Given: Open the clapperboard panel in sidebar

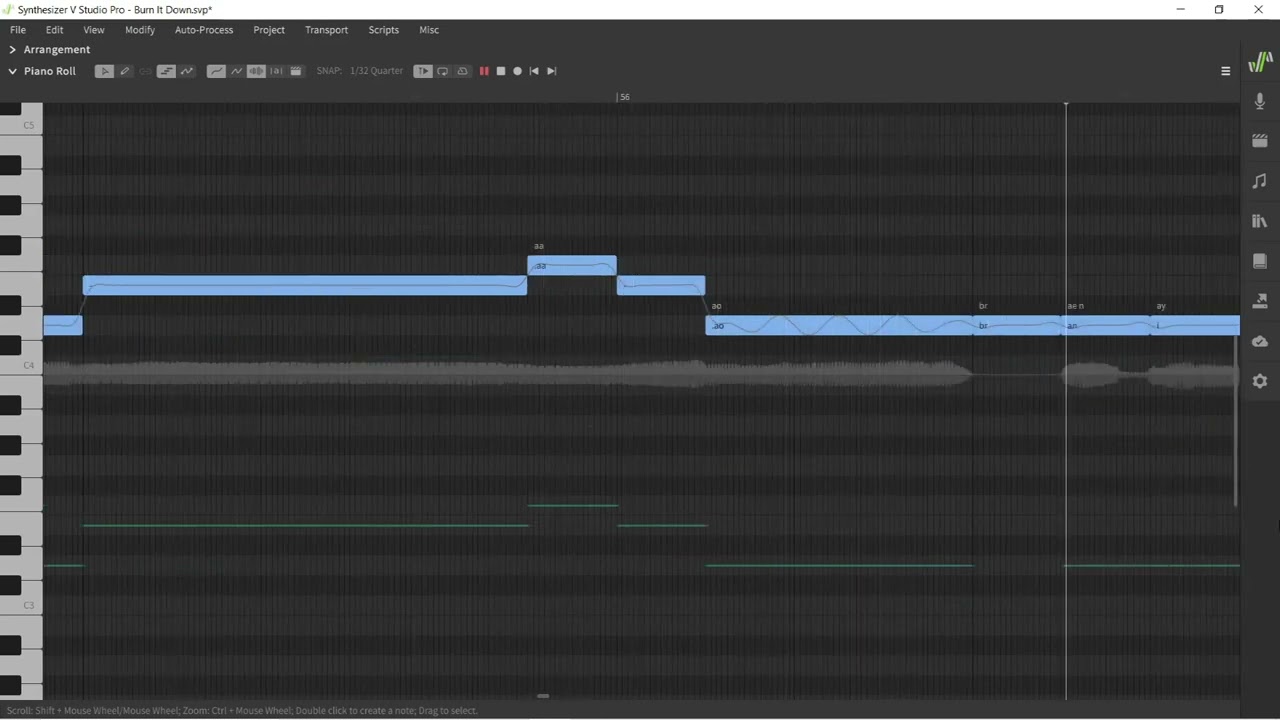Looking at the screenshot, I should pyautogui.click(x=1260, y=141).
